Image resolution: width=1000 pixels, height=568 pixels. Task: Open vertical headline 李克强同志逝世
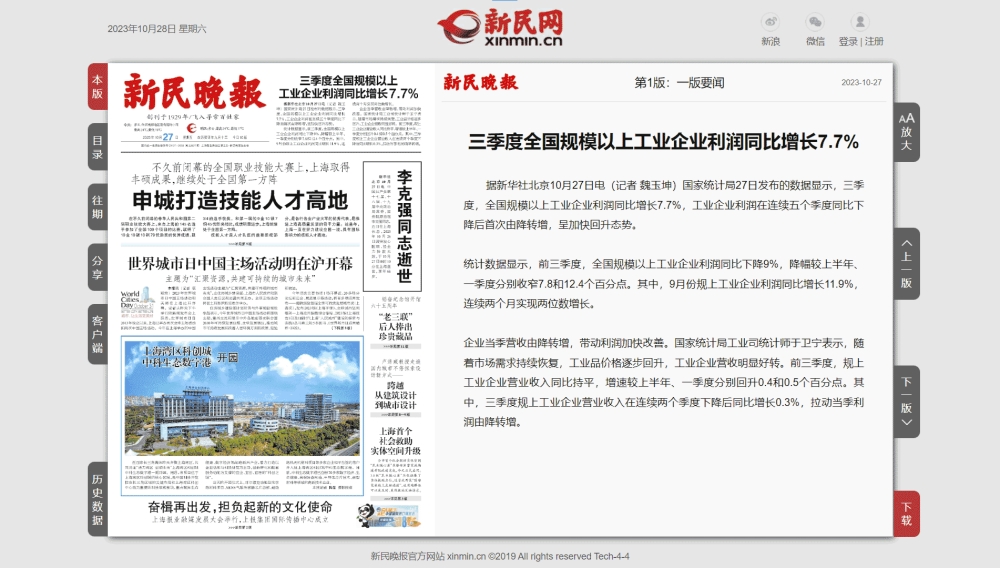(404, 226)
